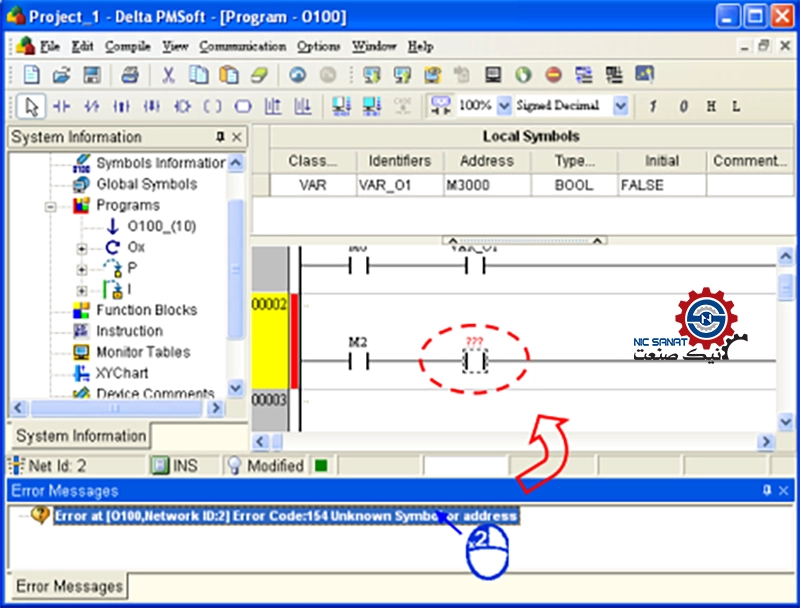This screenshot has width=800, height=608.
Task: Click the red stop circle icon
Action: coord(553,75)
